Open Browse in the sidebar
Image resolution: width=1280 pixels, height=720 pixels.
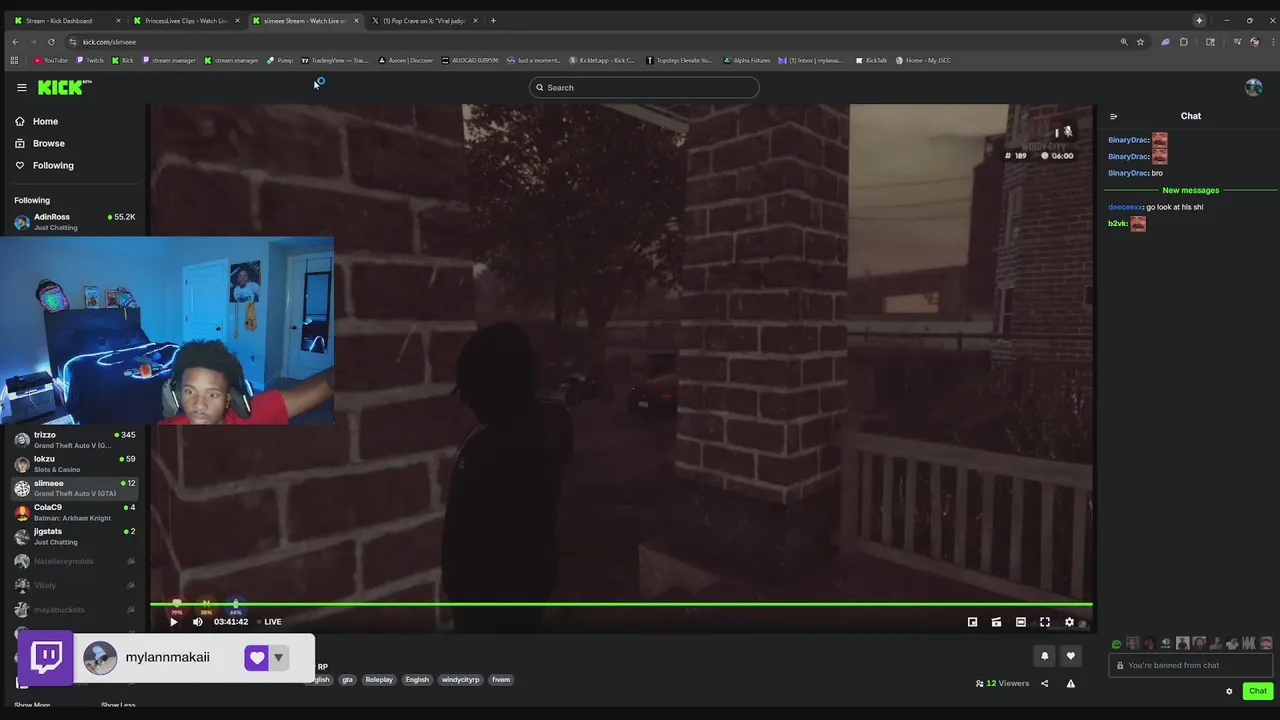click(40, 143)
